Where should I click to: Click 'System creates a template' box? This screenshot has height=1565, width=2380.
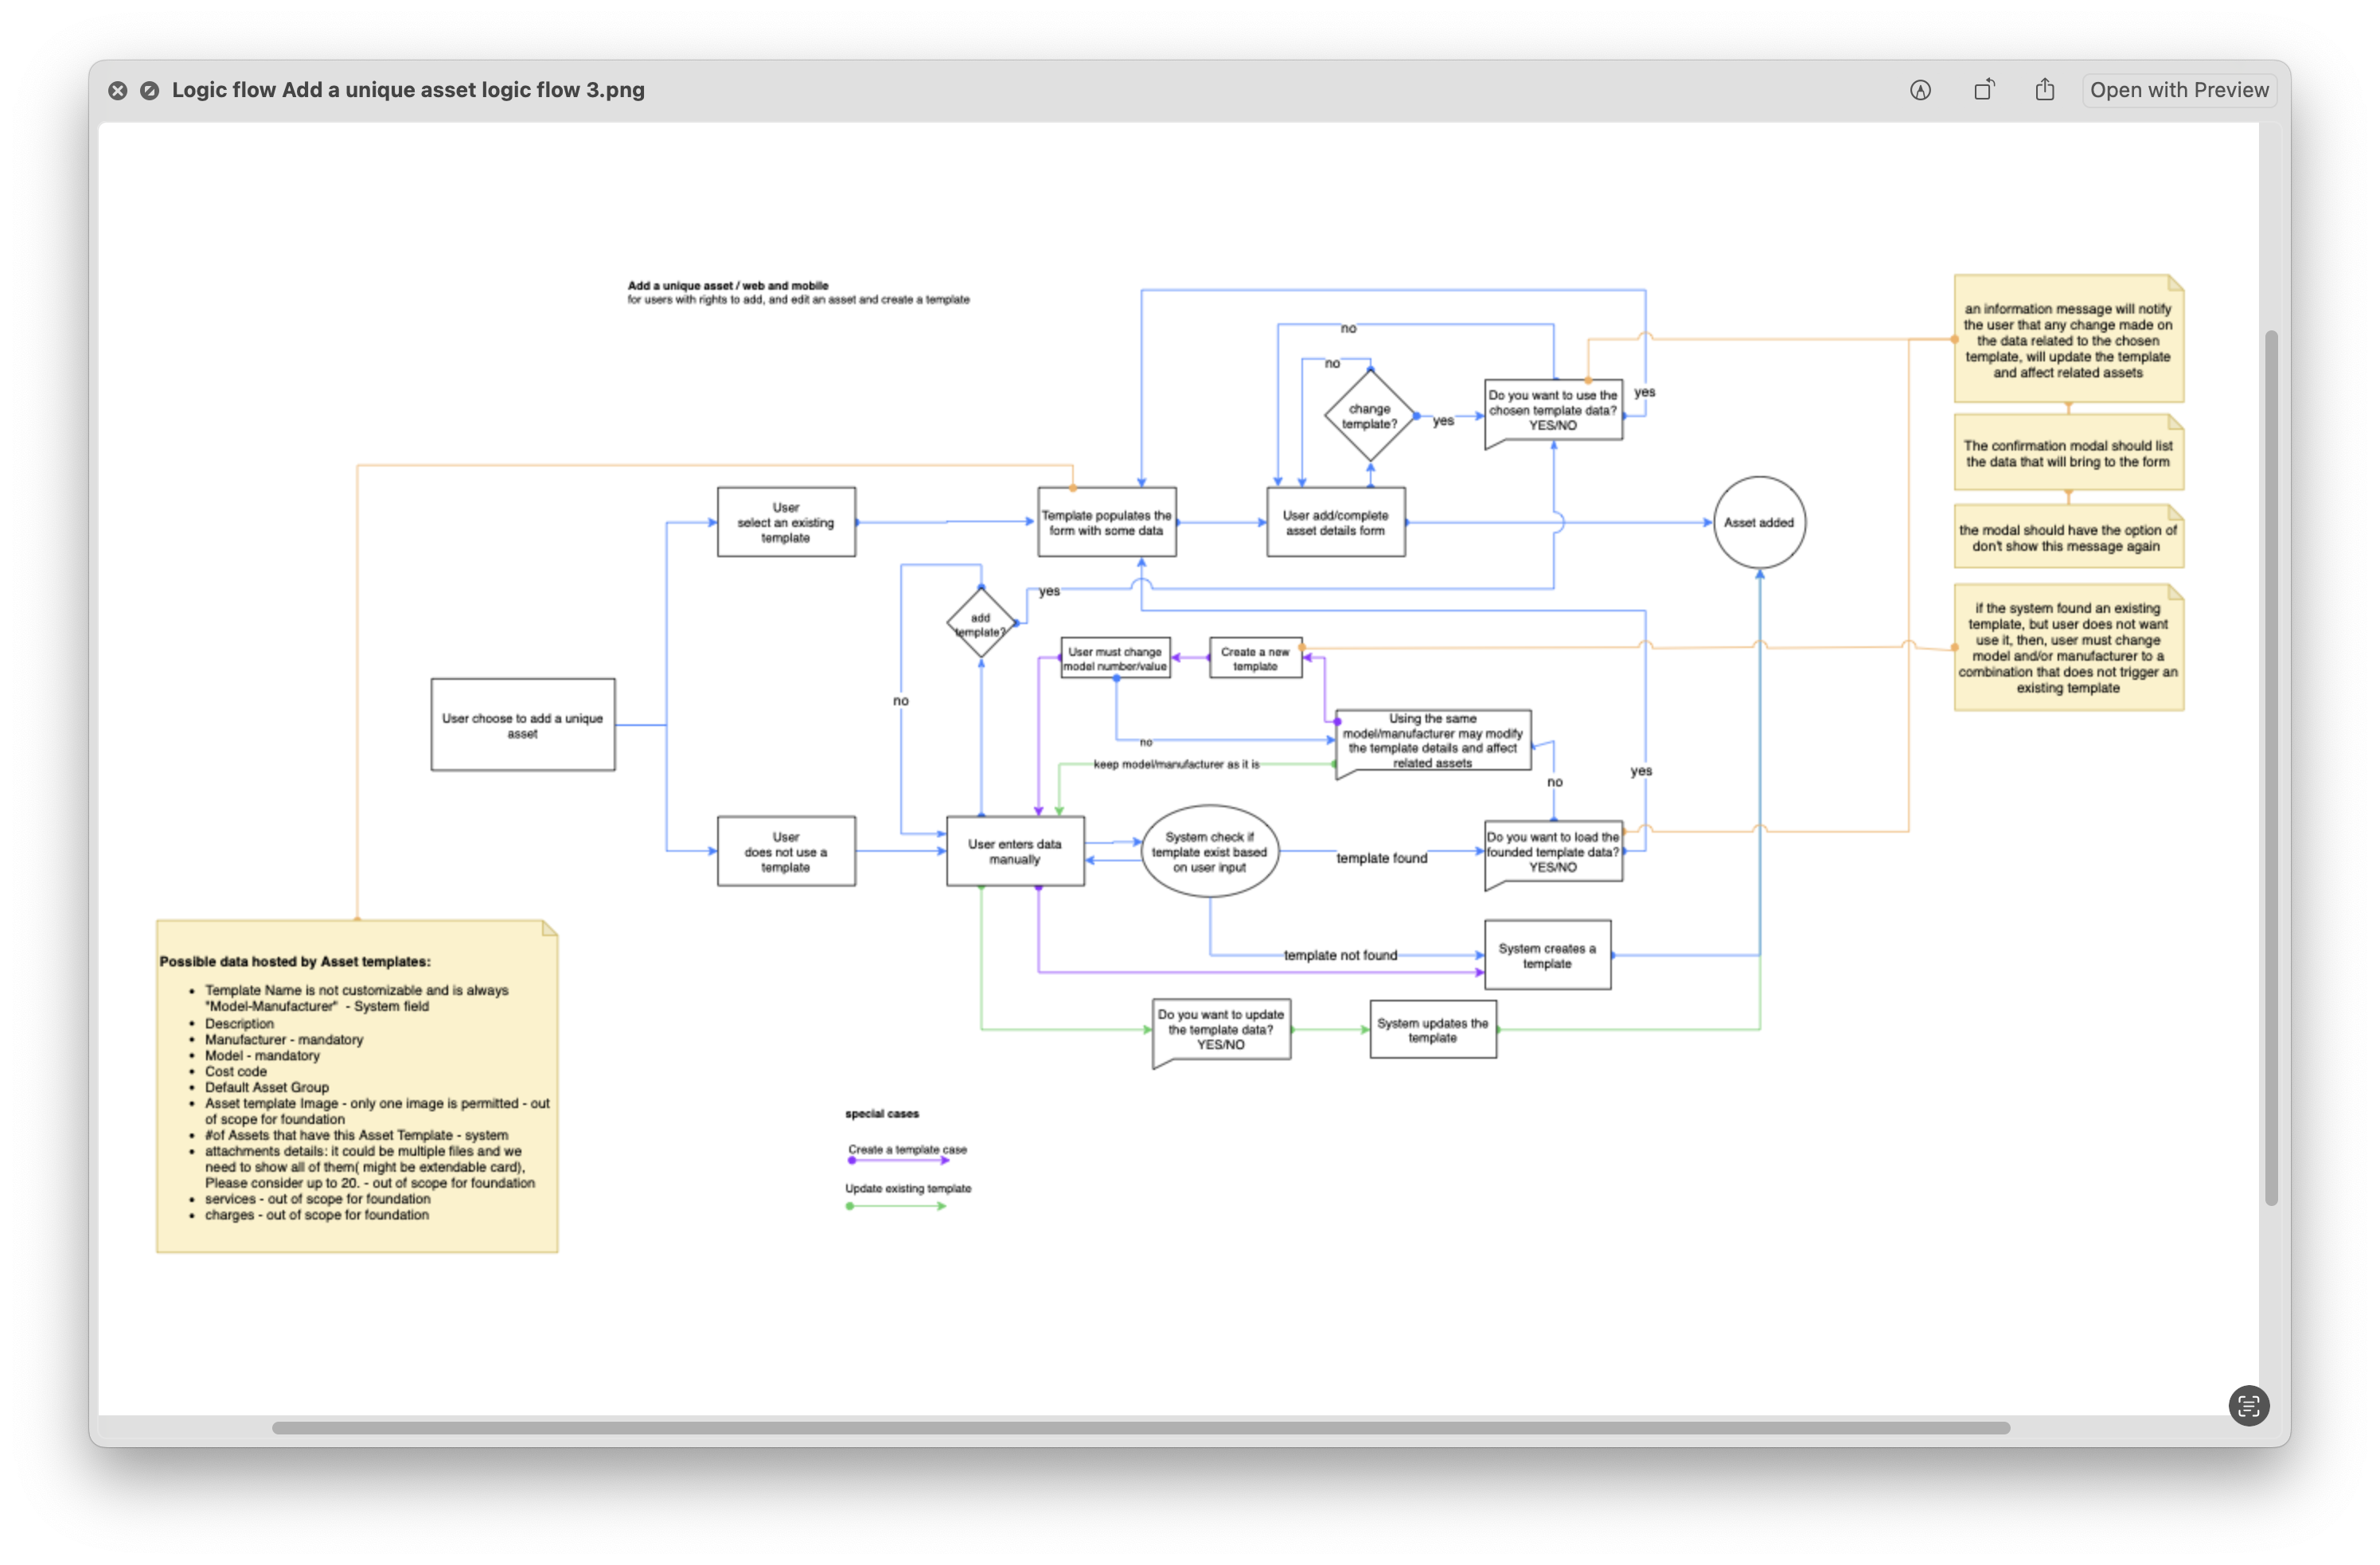coord(1547,955)
